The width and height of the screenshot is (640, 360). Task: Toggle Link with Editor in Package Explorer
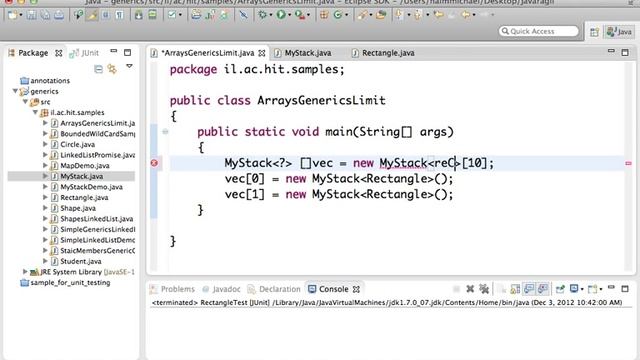pos(112,69)
